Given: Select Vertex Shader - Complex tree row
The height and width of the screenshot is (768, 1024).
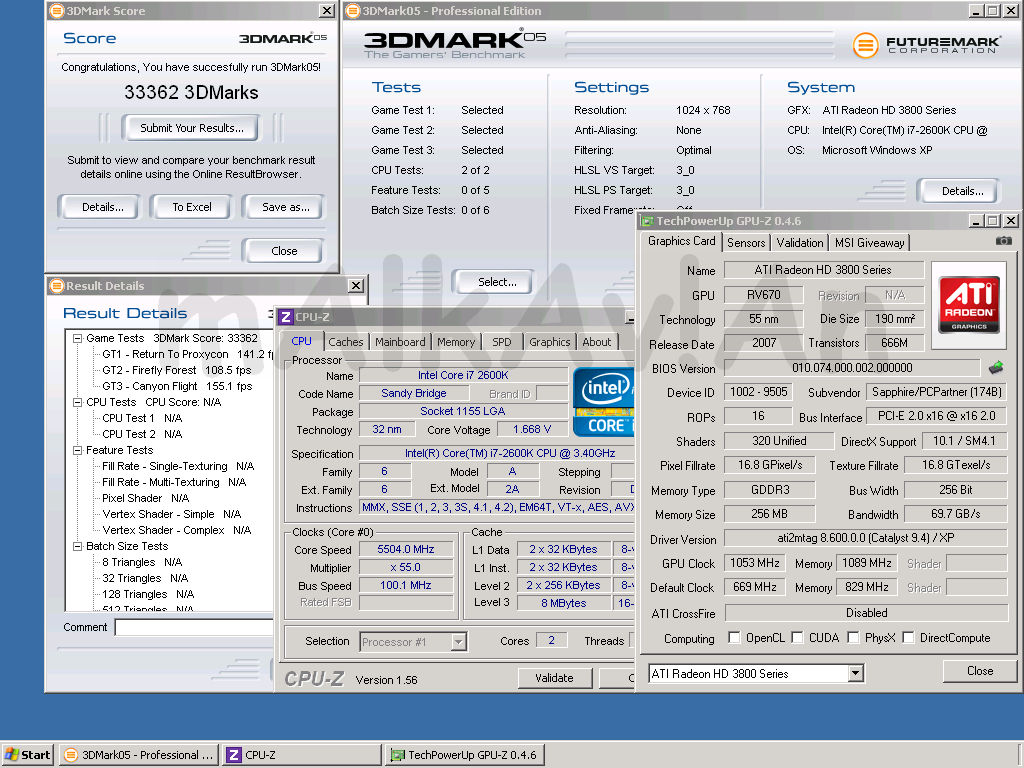Looking at the screenshot, I should point(176,530).
